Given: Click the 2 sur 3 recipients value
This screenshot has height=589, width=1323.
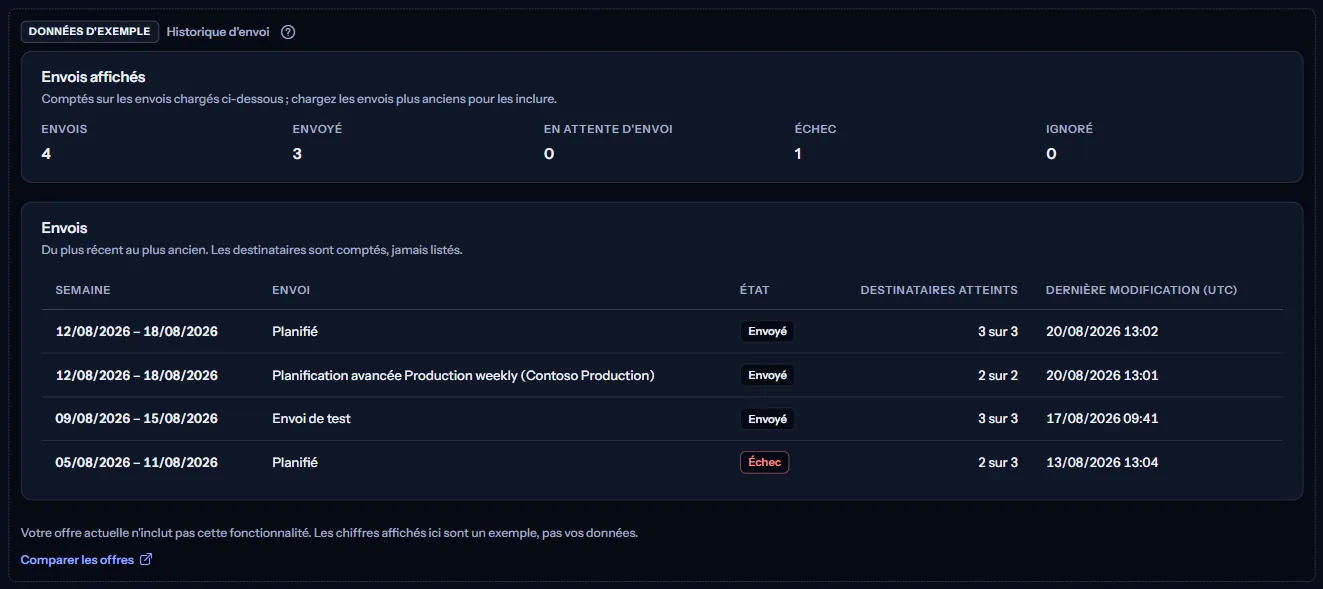Looking at the screenshot, I should tap(998, 462).
